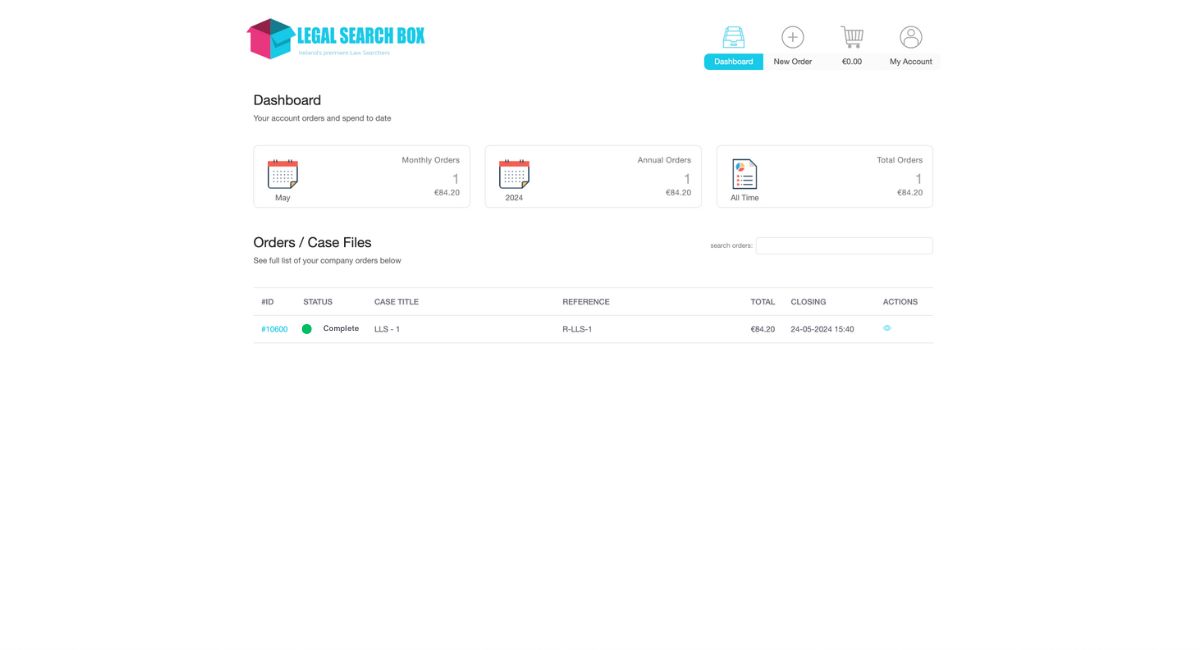Focus the search orders input field
The height and width of the screenshot is (650, 1200).
point(844,246)
